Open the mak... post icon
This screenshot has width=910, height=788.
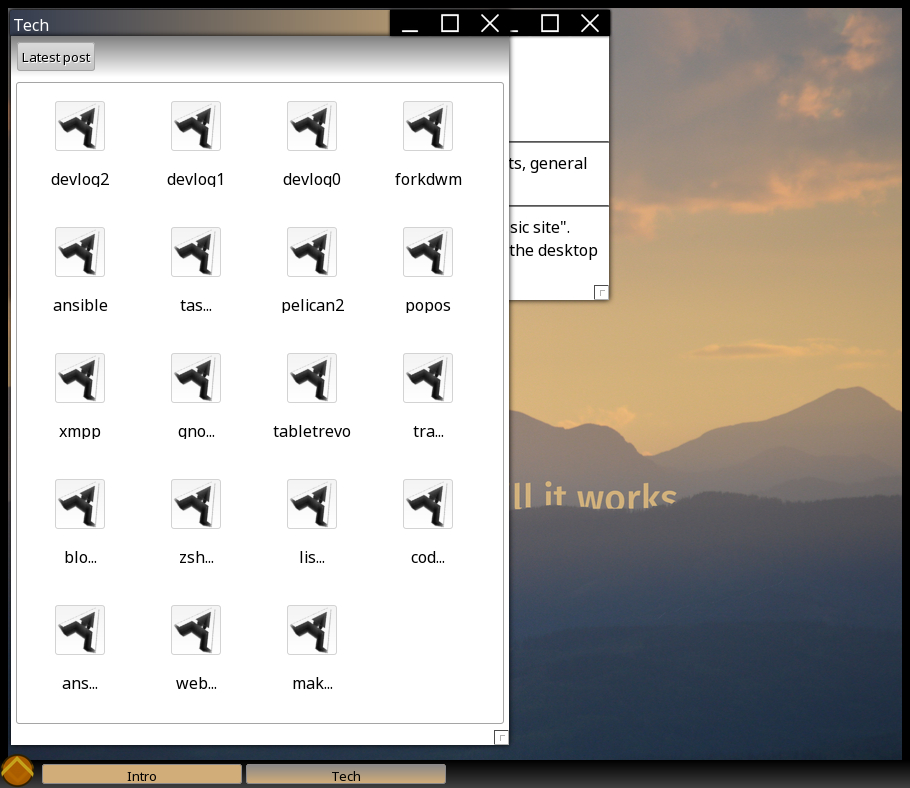(312, 630)
